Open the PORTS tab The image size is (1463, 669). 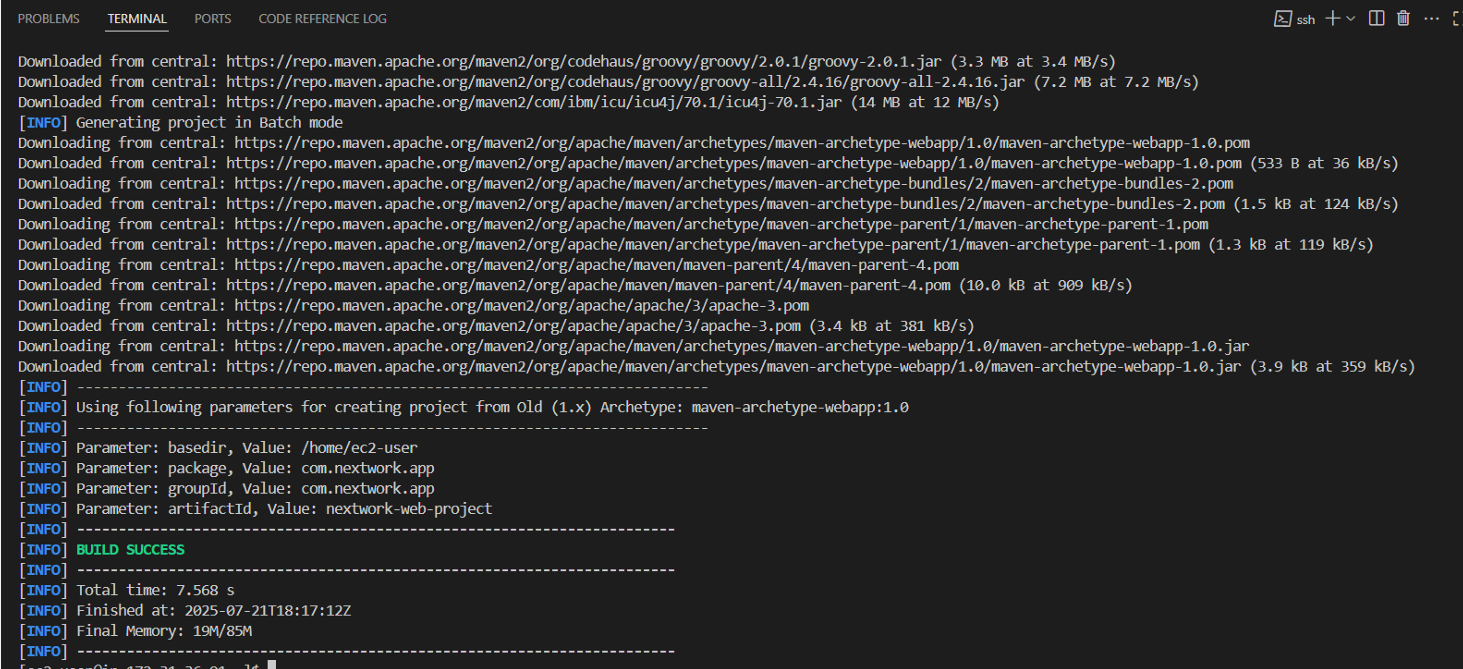tap(212, 19)
